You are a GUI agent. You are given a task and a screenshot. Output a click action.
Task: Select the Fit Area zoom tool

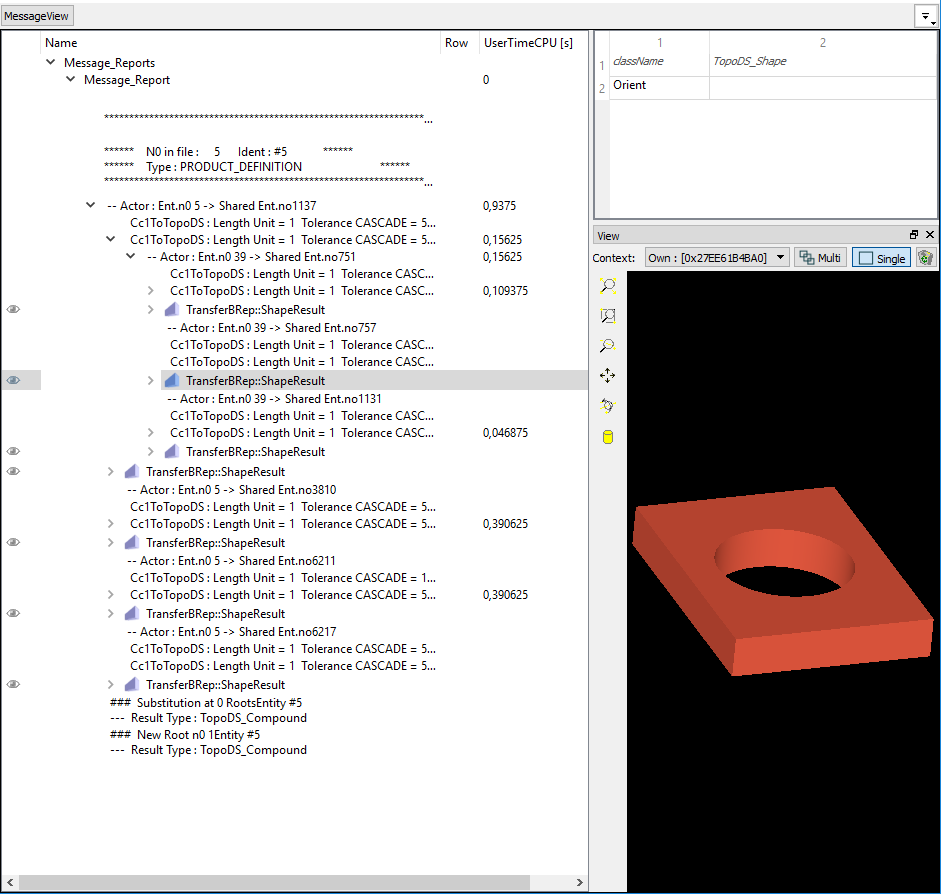pyautogui.click(x=607, y=316)
